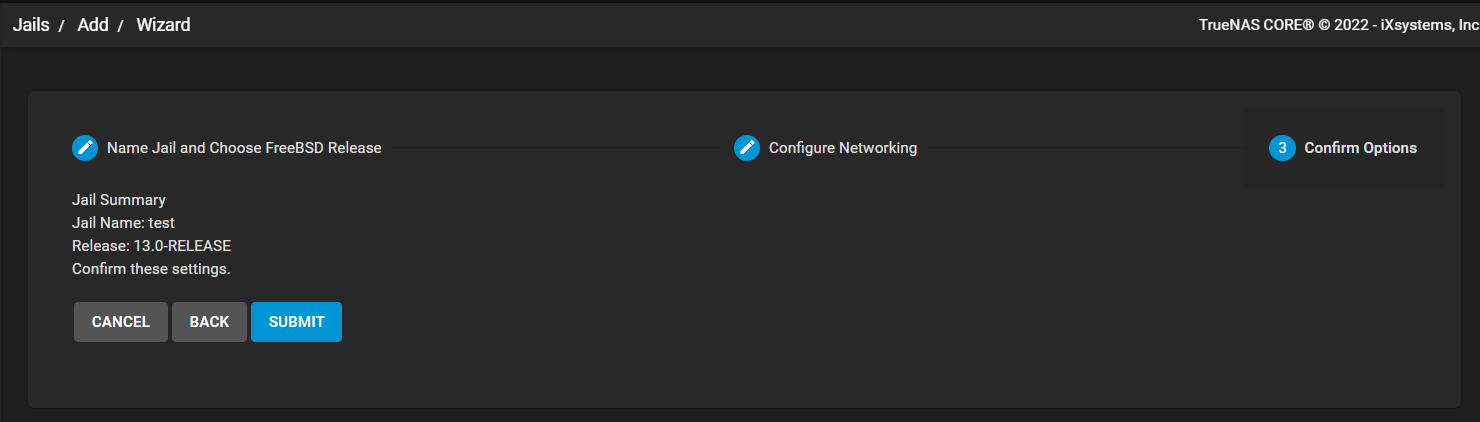Click the pencil icon beside Configure Networking
The image size is (1480, 422).
(747, 148)
